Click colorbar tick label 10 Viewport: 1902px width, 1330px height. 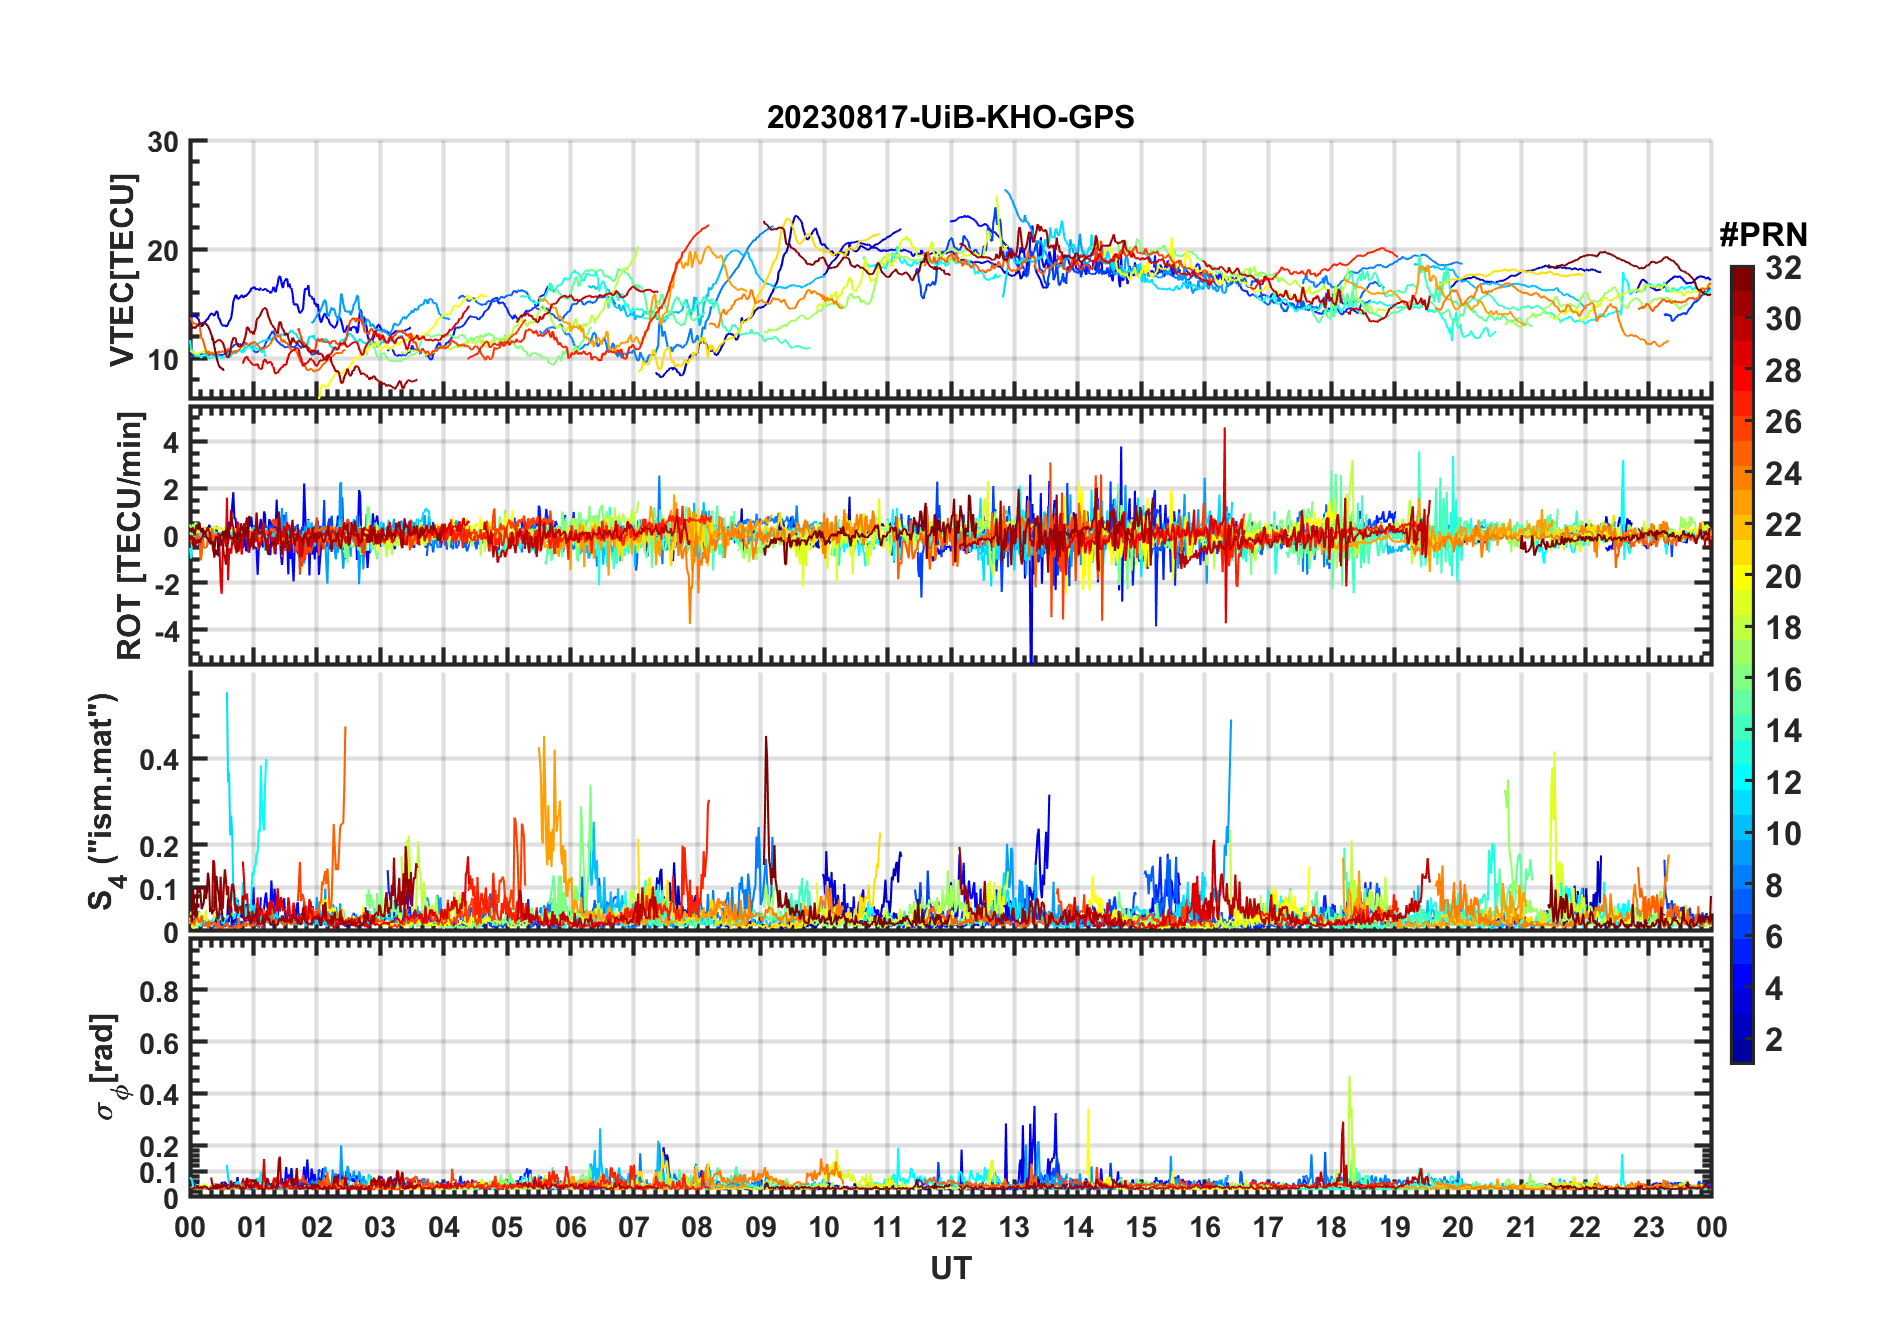click(1783, 834)
